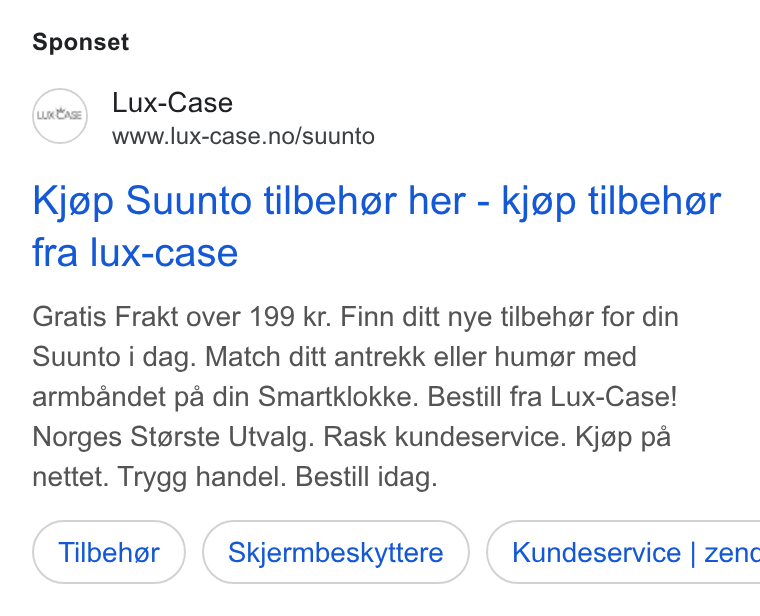Click the Sponset label
Image resolution: width=760 pixels, height=616 pixels.
coord(80,42)
